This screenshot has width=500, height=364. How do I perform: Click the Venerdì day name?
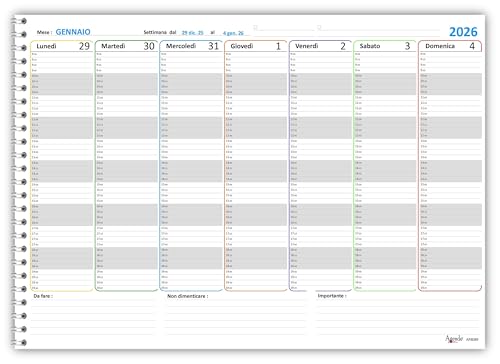[307, 46]
